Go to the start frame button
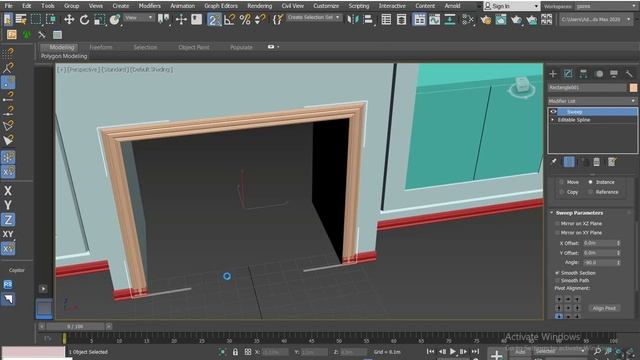This screenshot has width=640, height=360. point(430,351)
